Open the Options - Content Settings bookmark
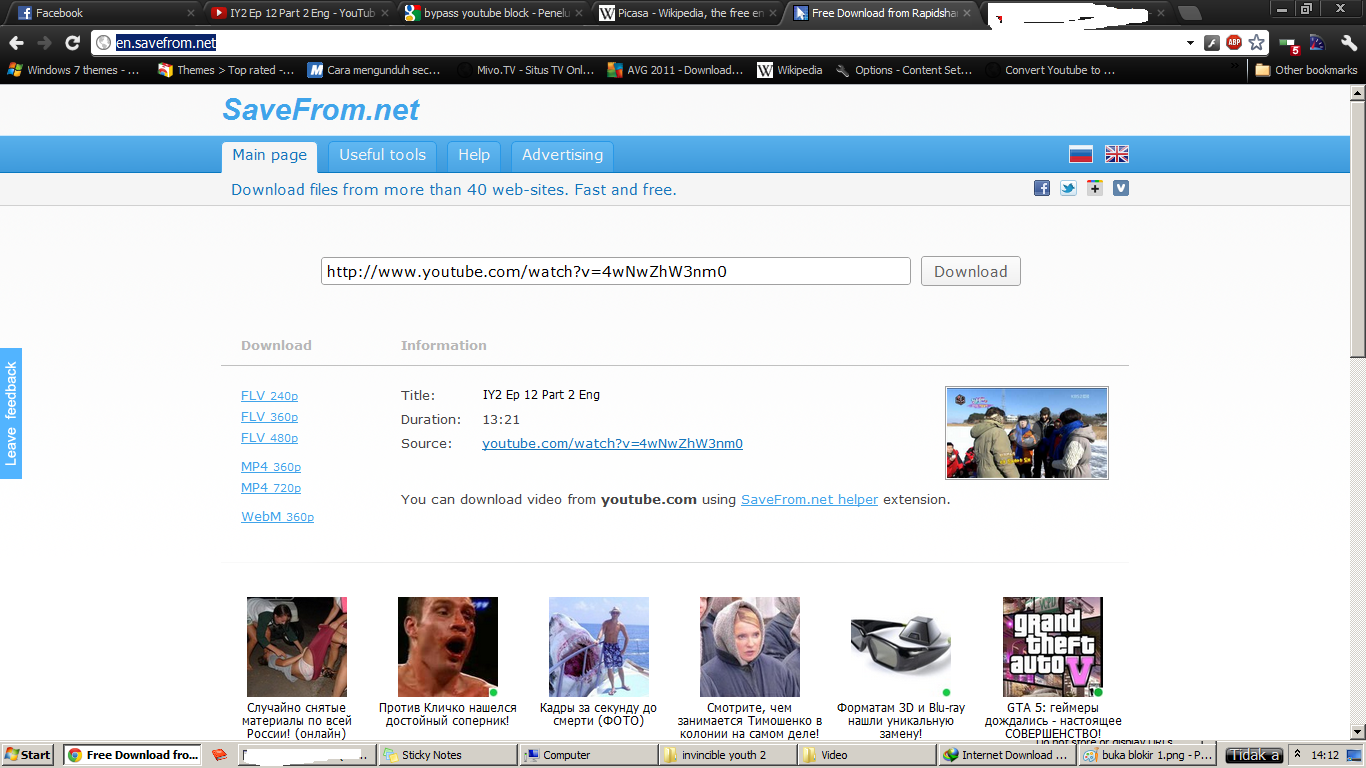Image resolution: width=1366 pixels, height=768 pixels. click(904, 70)
